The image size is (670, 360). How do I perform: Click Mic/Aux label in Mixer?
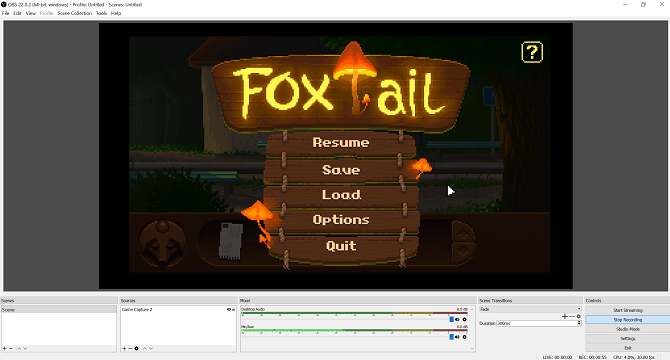pyautogui.click(x=248, y=327)
